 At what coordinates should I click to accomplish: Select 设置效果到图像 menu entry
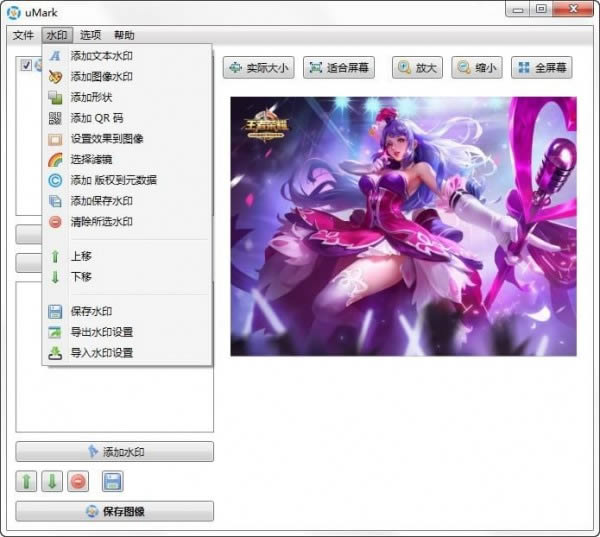point(127,139)
